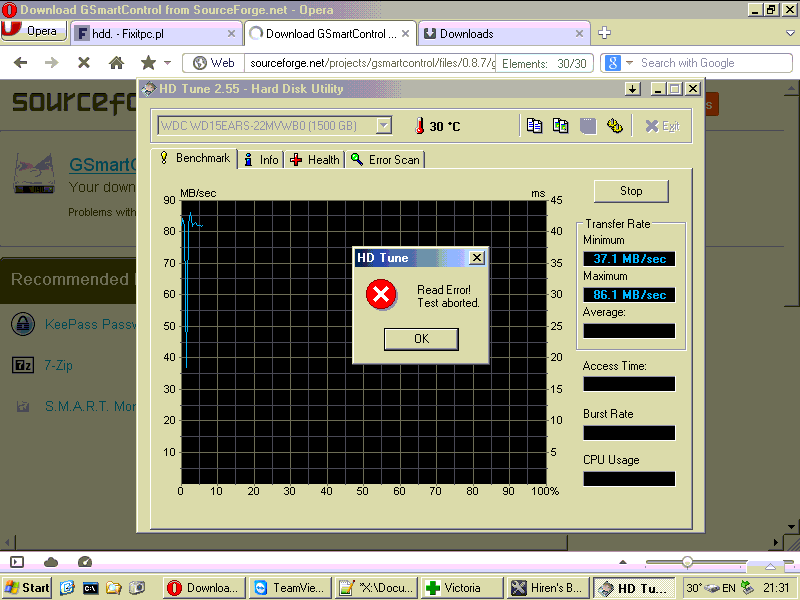Viewport: 800px width, 600px height.
Task: Switch to TeamViewer in the taskbar
Action: click(x=290, y=588)
